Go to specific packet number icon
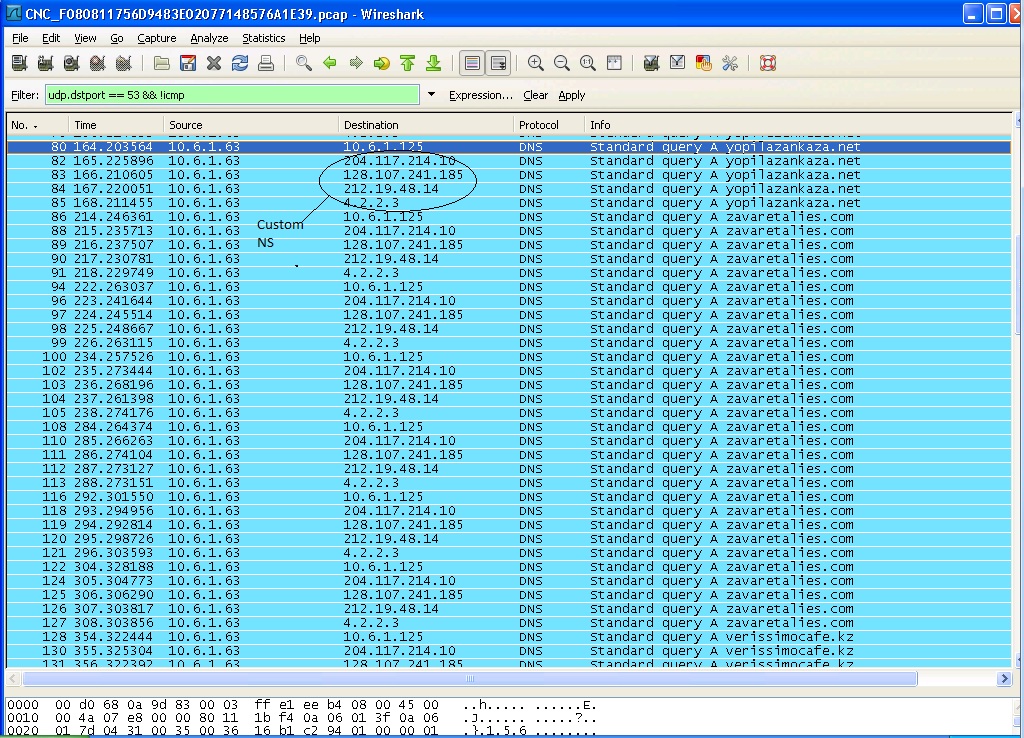This screenshot has width=1024, height=738. point(381,63)
